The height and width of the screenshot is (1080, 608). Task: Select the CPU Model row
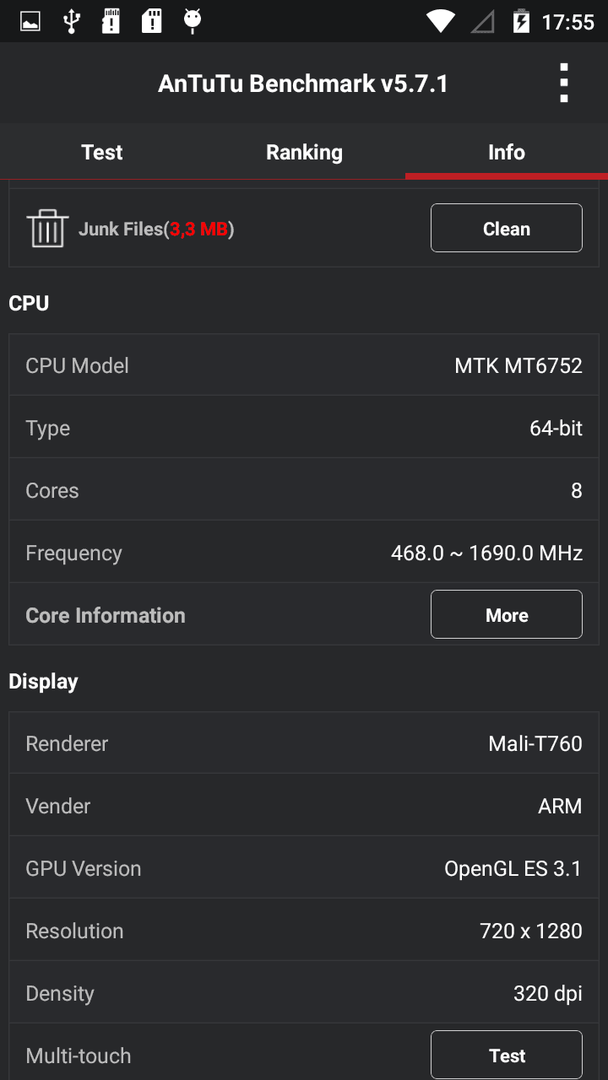pos(304,365)
